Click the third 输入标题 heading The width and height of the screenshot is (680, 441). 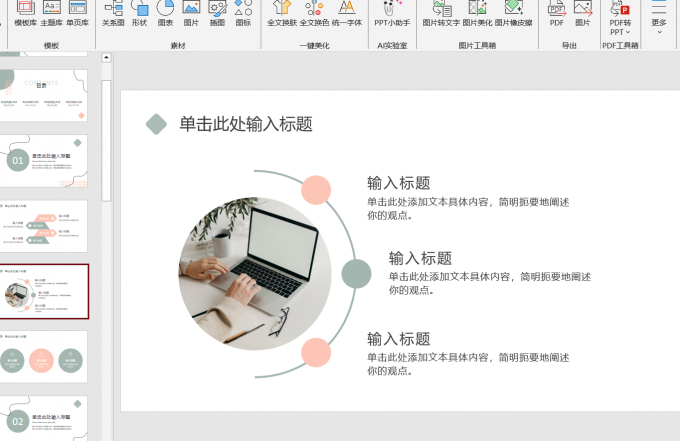[399, 339]
